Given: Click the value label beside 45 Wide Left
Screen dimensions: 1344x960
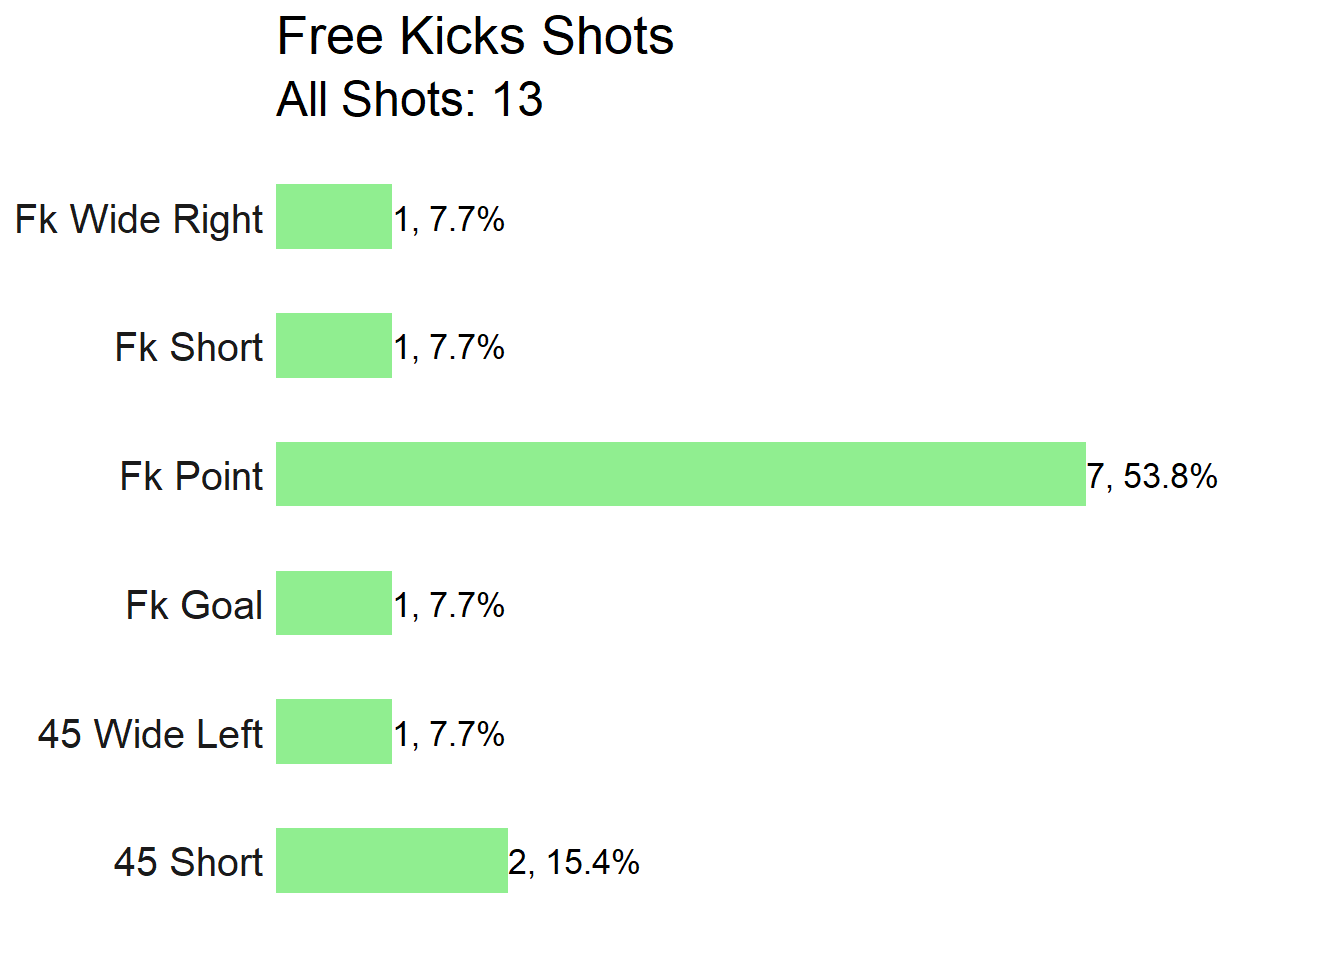Looking at the screenshot, I should pos(449,735).
